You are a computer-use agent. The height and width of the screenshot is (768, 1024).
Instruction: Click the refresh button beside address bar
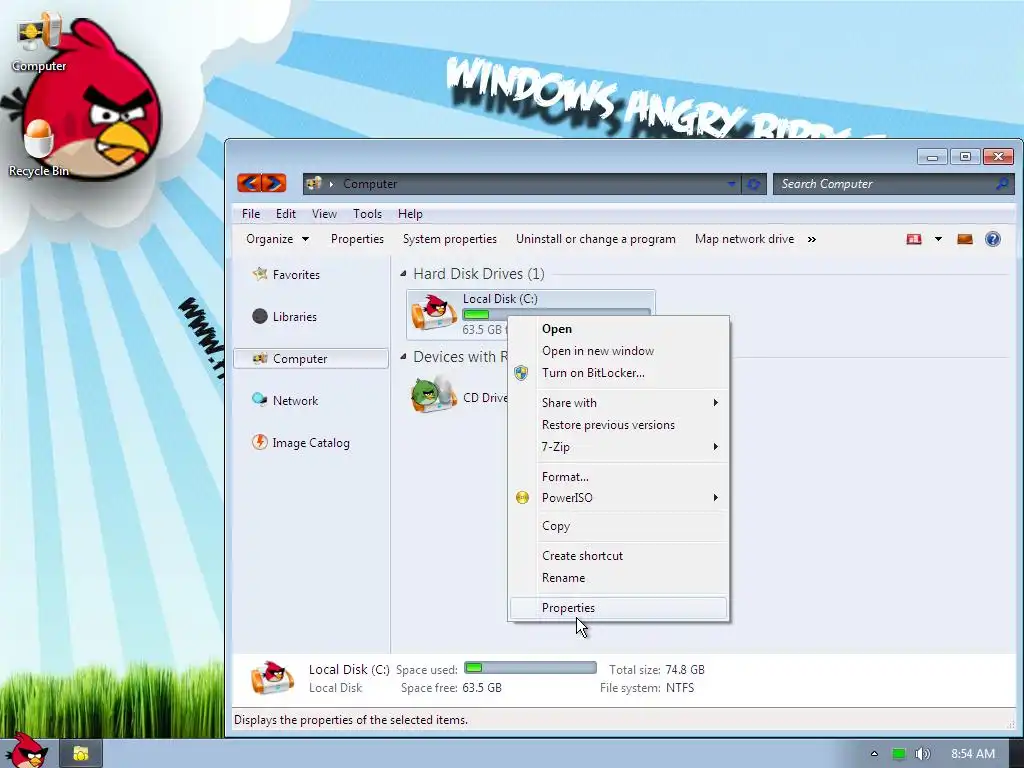[754, 184]
